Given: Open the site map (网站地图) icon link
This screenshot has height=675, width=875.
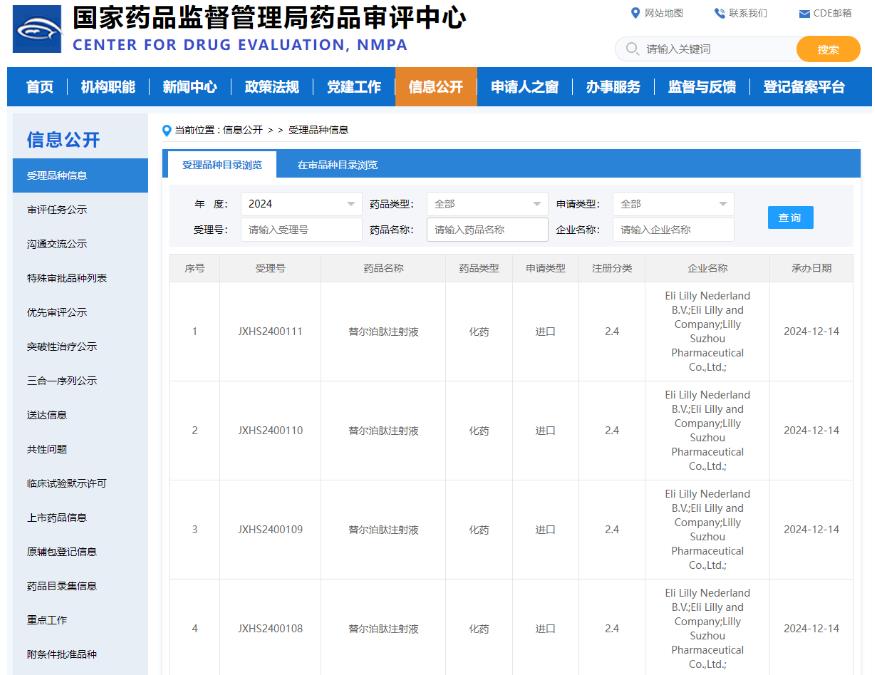Looking at the screenshot, I should pyautogui.click(x=635, y=13).
